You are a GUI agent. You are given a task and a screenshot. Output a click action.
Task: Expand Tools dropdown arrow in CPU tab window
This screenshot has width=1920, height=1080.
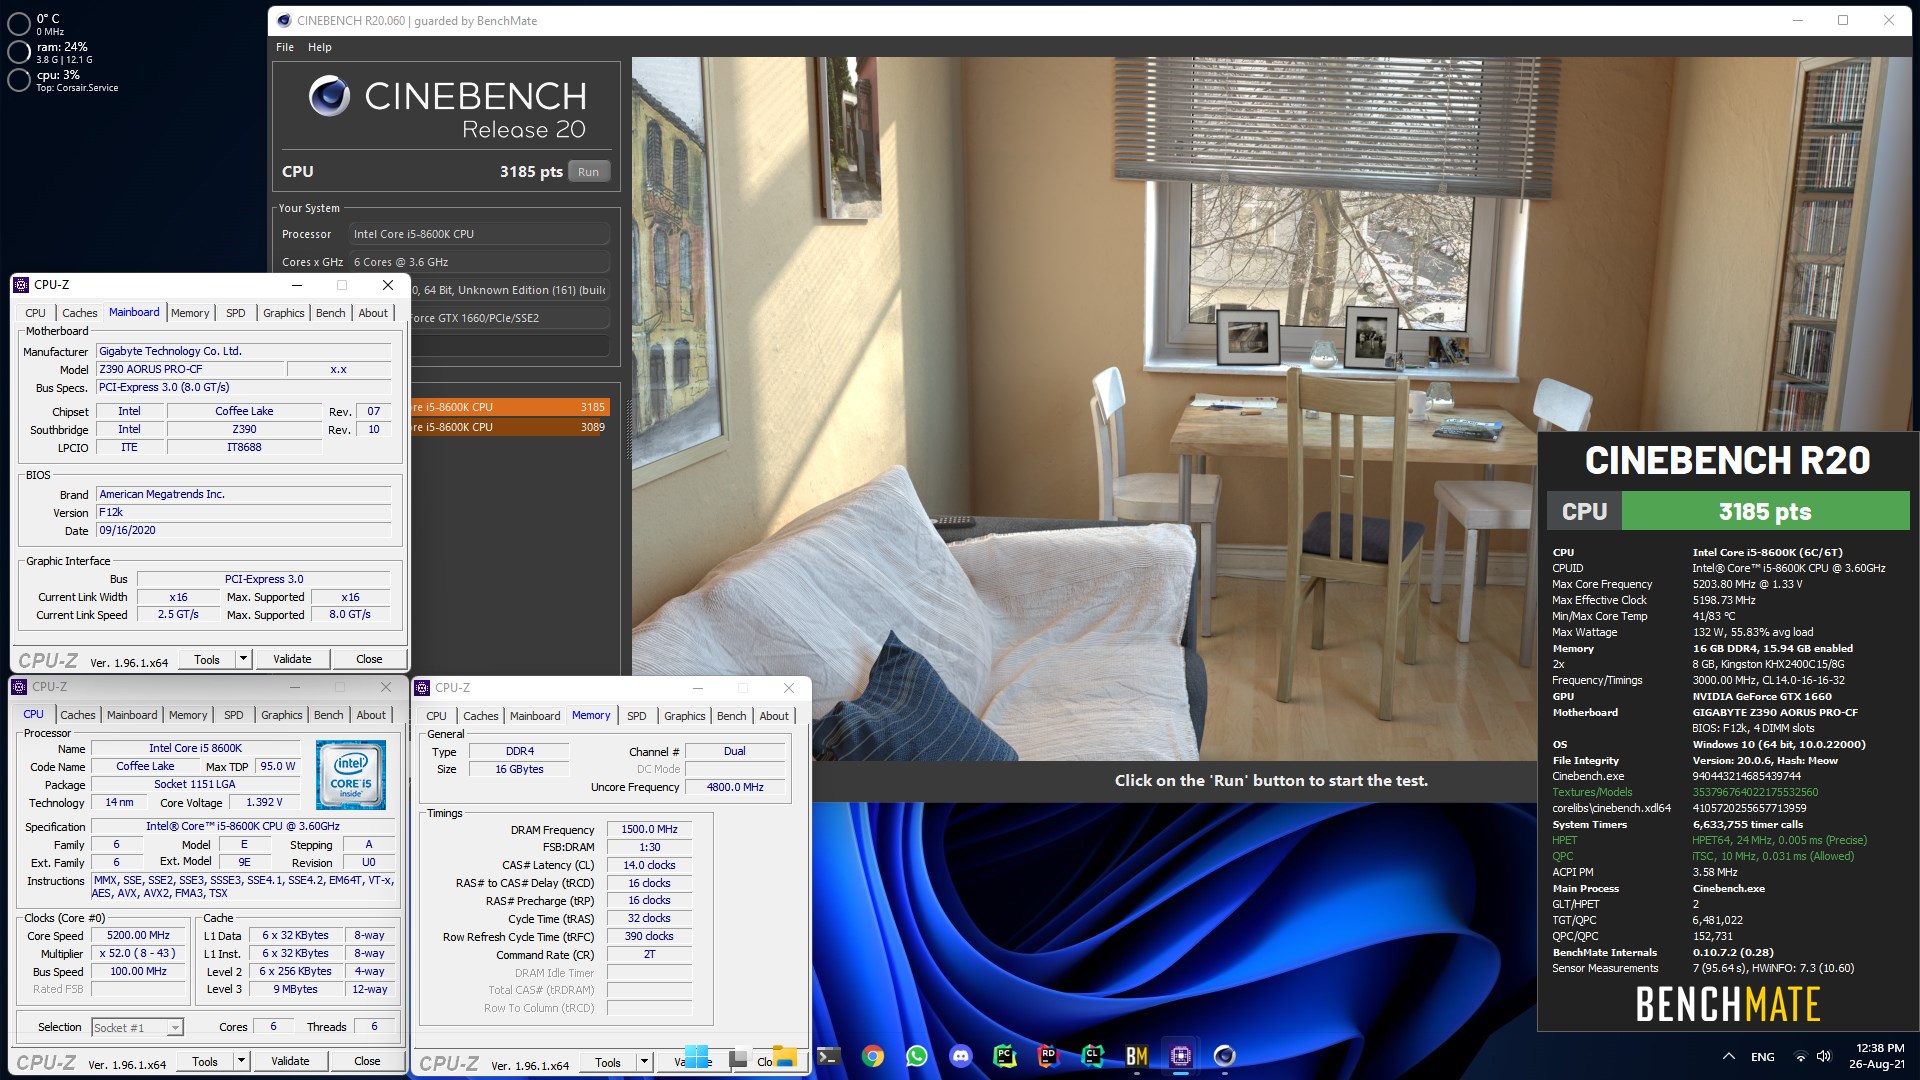coord(241,1061)
